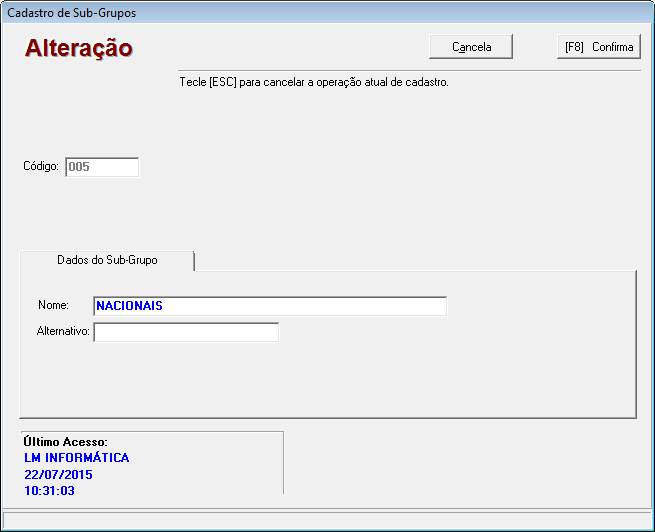Click the empty Alternativo input field
This screenshot has width=655, height=532.
point(186,332)
